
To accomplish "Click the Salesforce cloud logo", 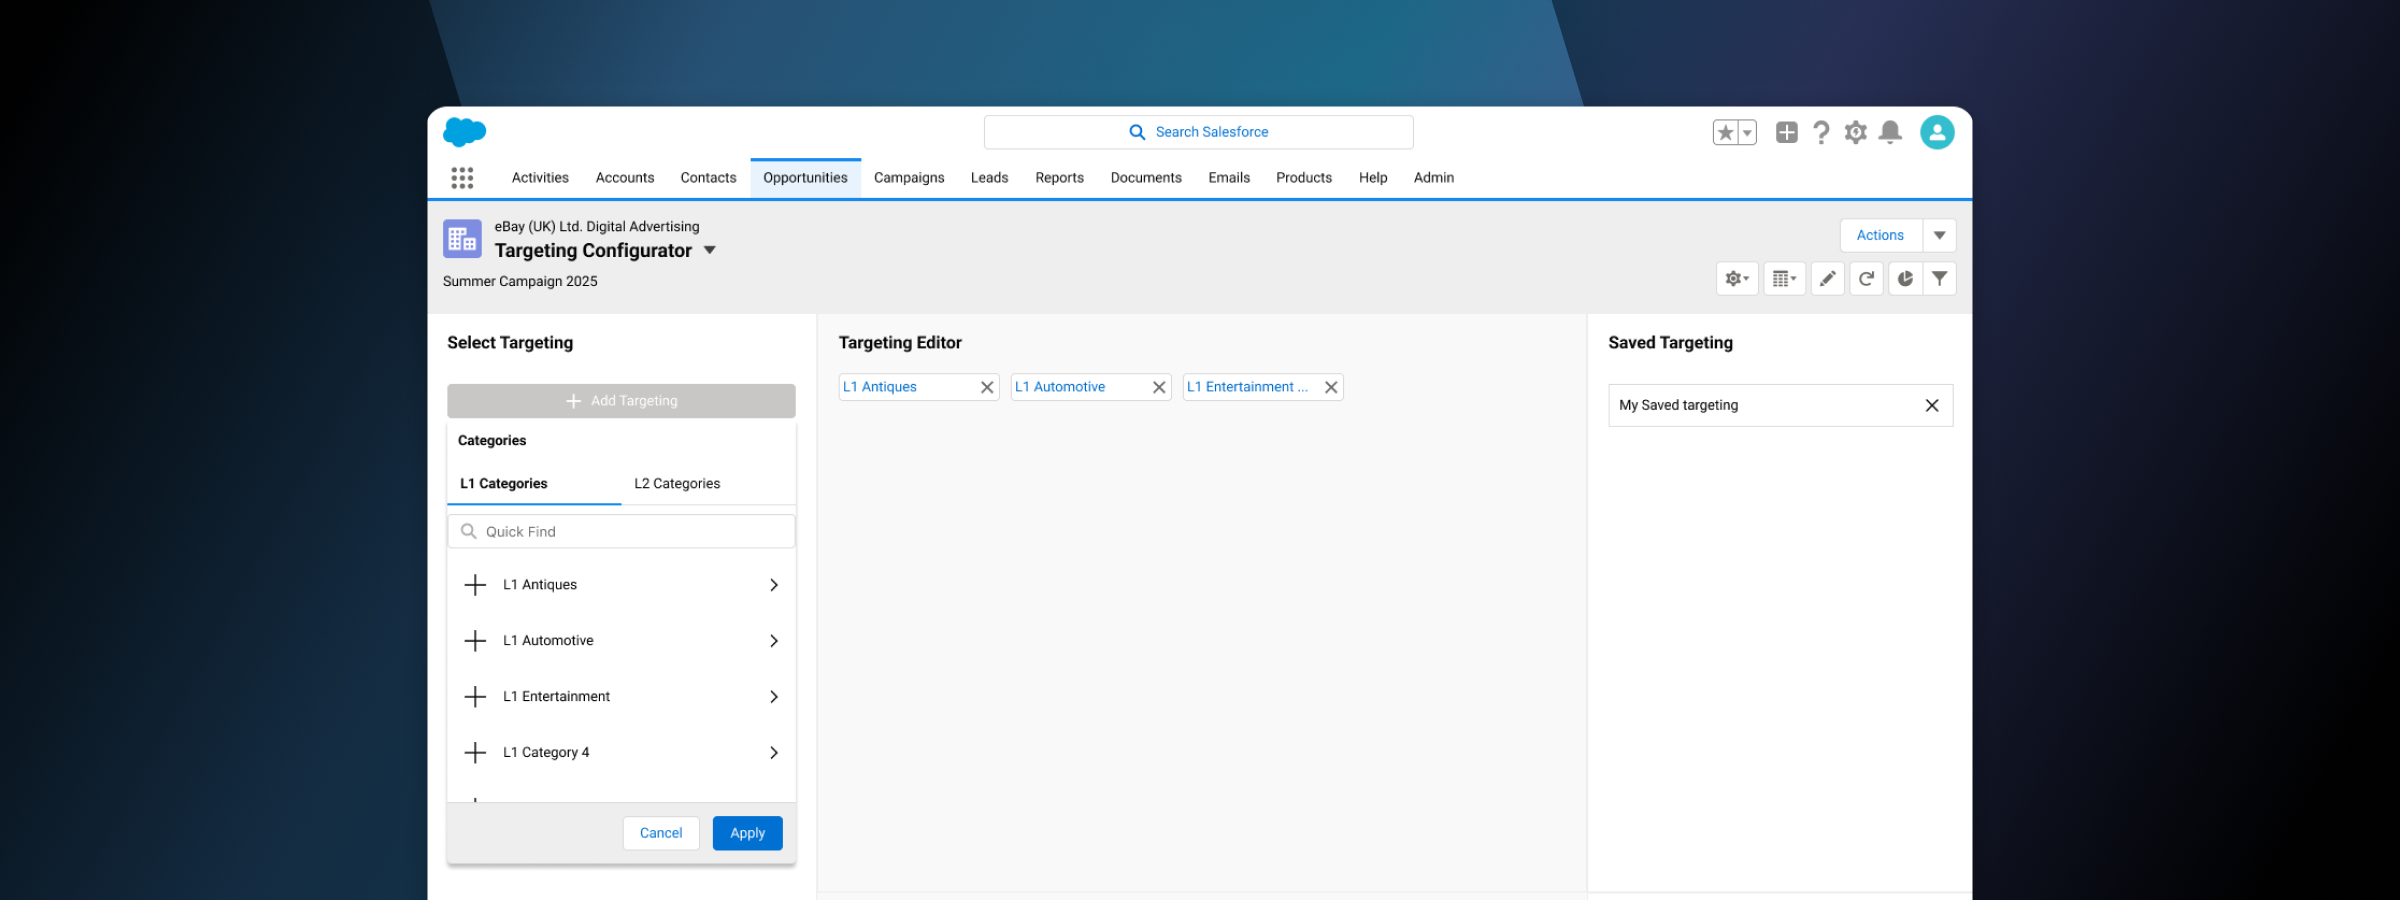I will tap(464, 132).
